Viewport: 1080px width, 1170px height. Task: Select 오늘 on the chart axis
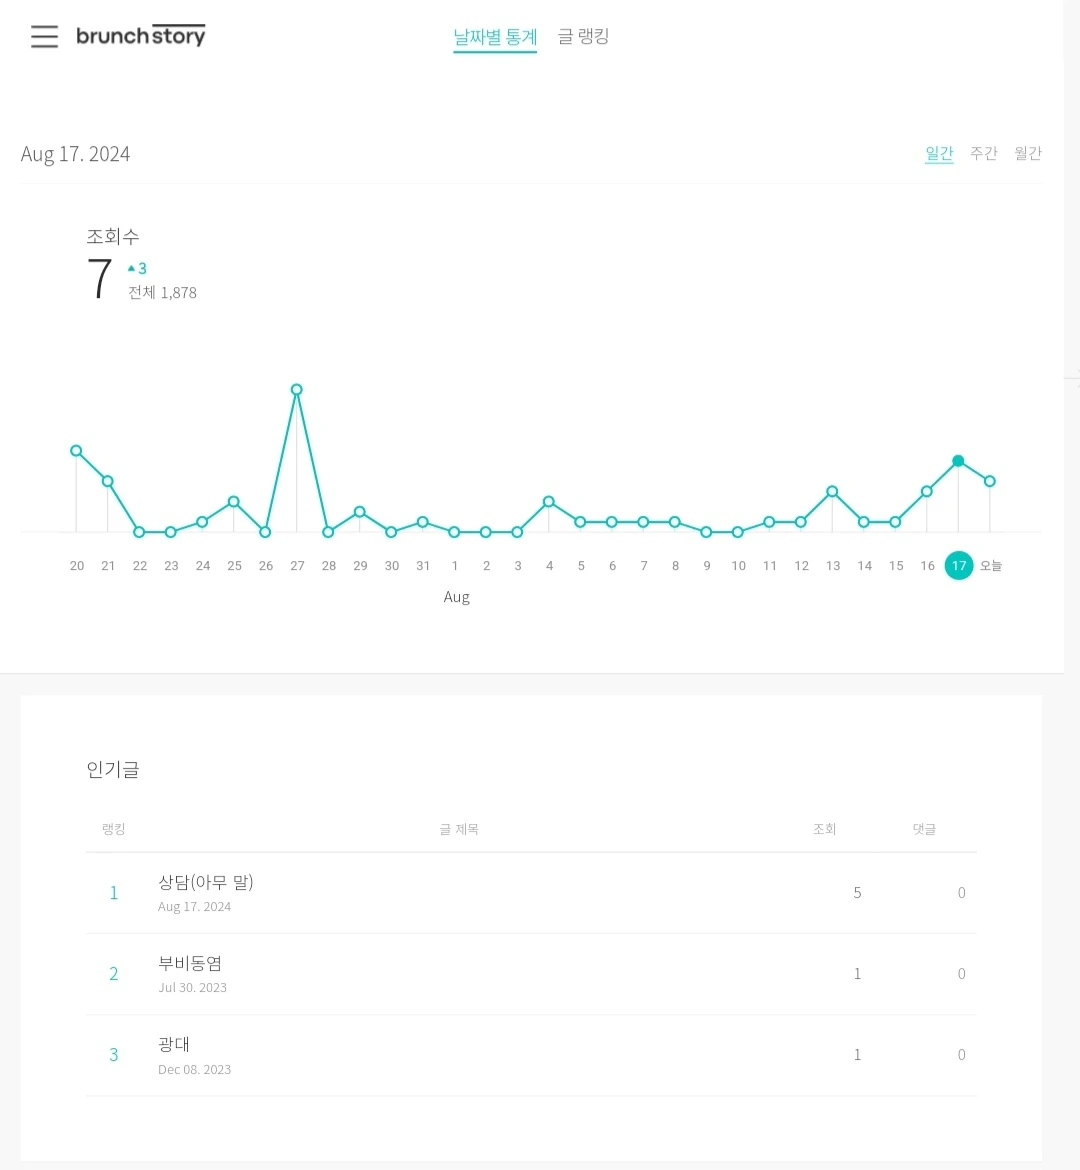point(990,566)
